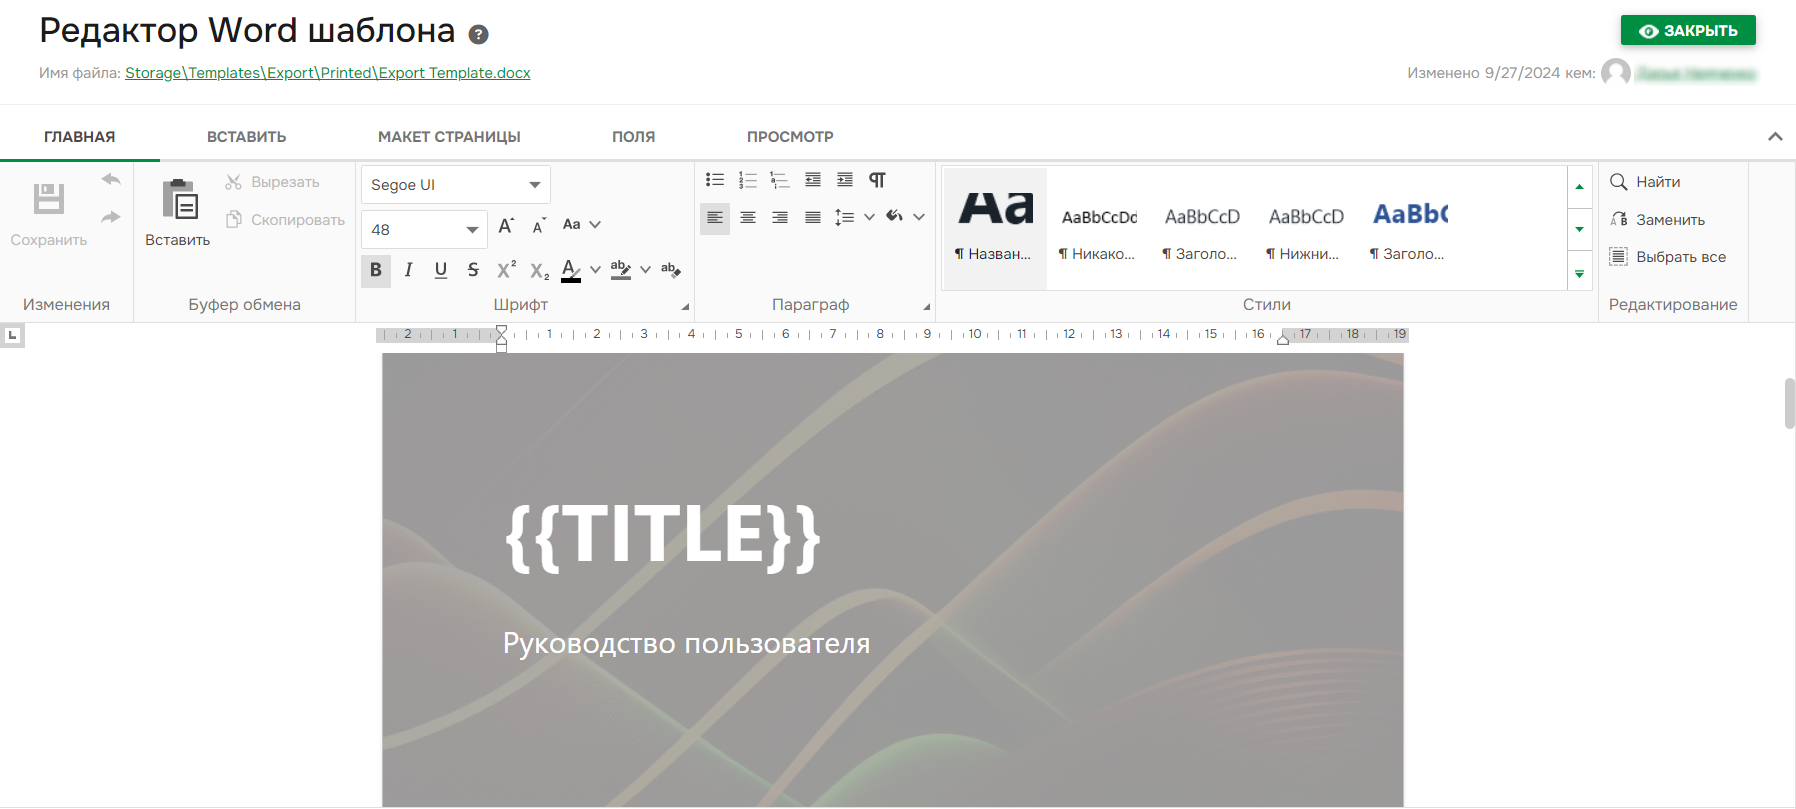Decrease paragraph indent
The height and width of the screenshot is (809, 1796).
813,180
